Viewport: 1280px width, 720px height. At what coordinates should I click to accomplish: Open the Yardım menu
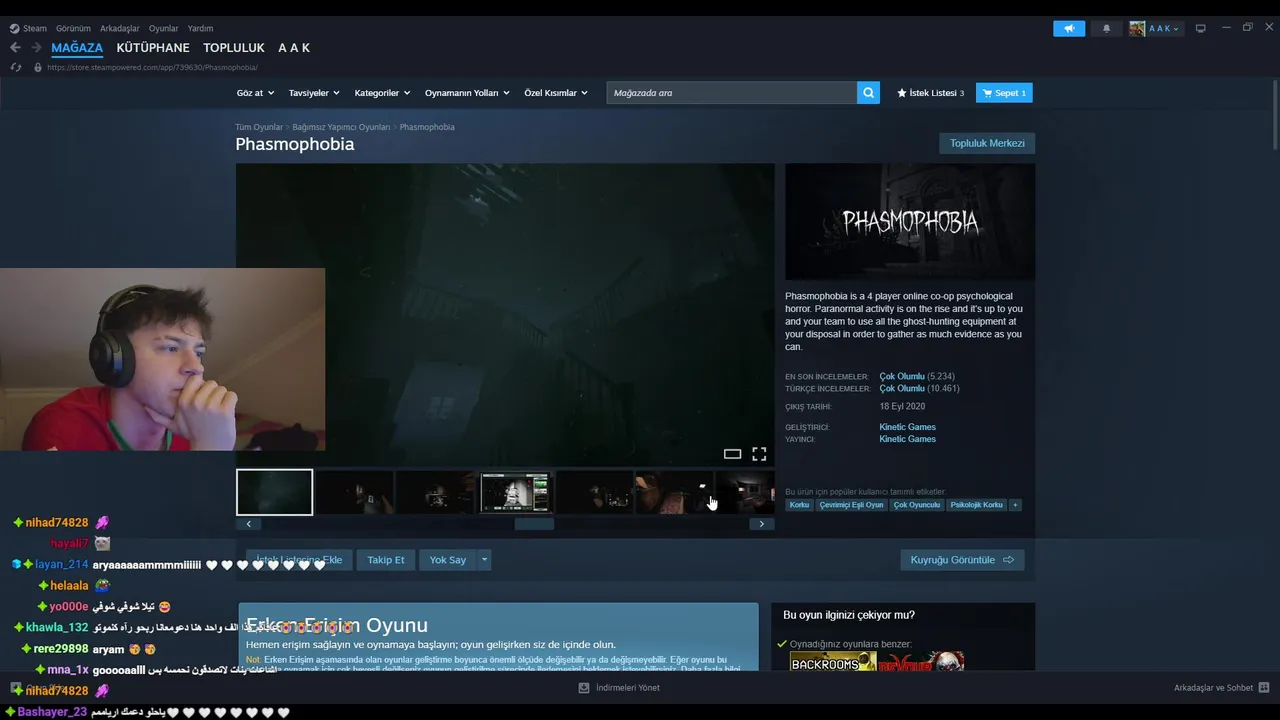(200, 28)
